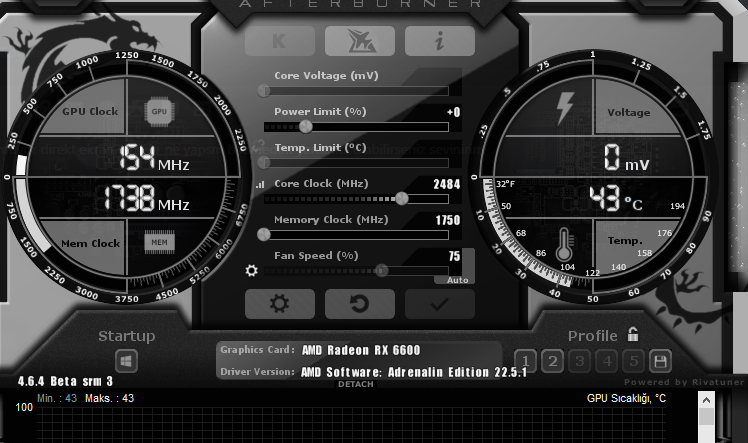Click the GPU chip icon in gauge
The height and width of the screenshot is (443, 748).
point(159,112)
